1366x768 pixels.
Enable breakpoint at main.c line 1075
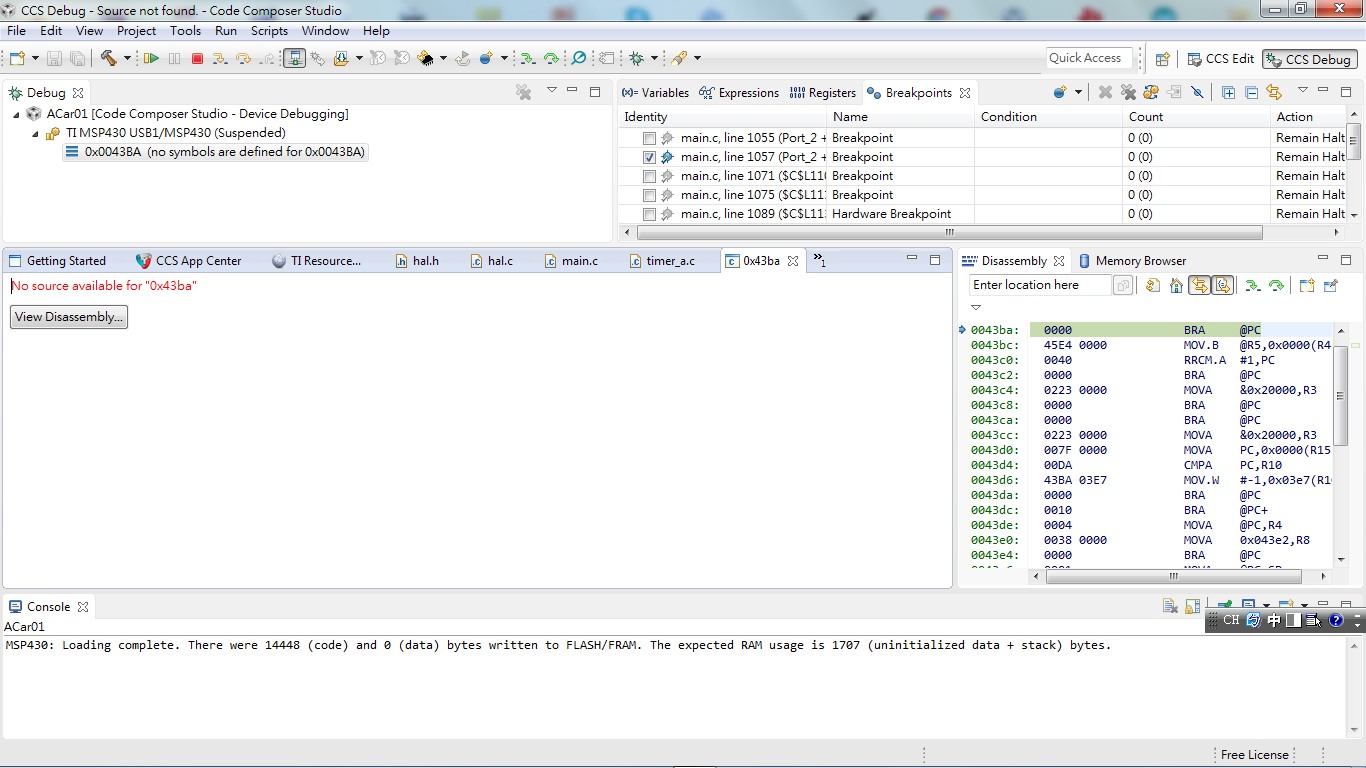650,195
